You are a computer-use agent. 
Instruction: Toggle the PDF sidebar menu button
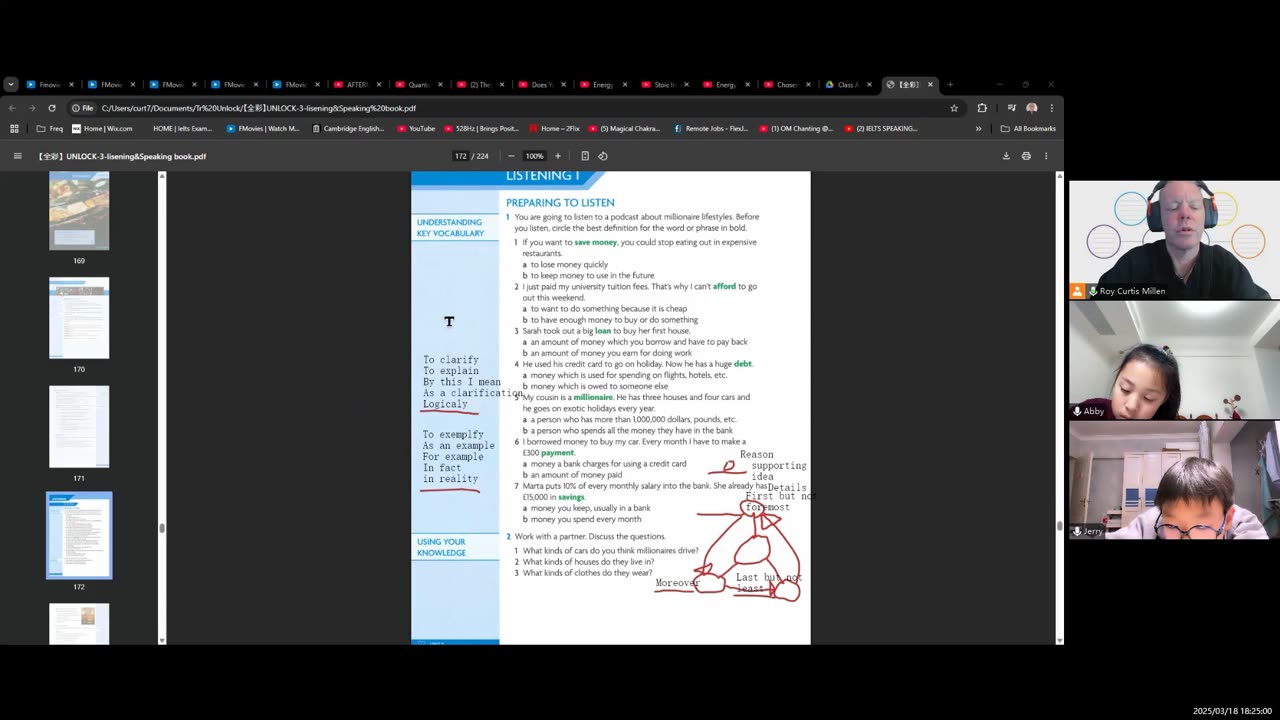(x=17, y=156)
